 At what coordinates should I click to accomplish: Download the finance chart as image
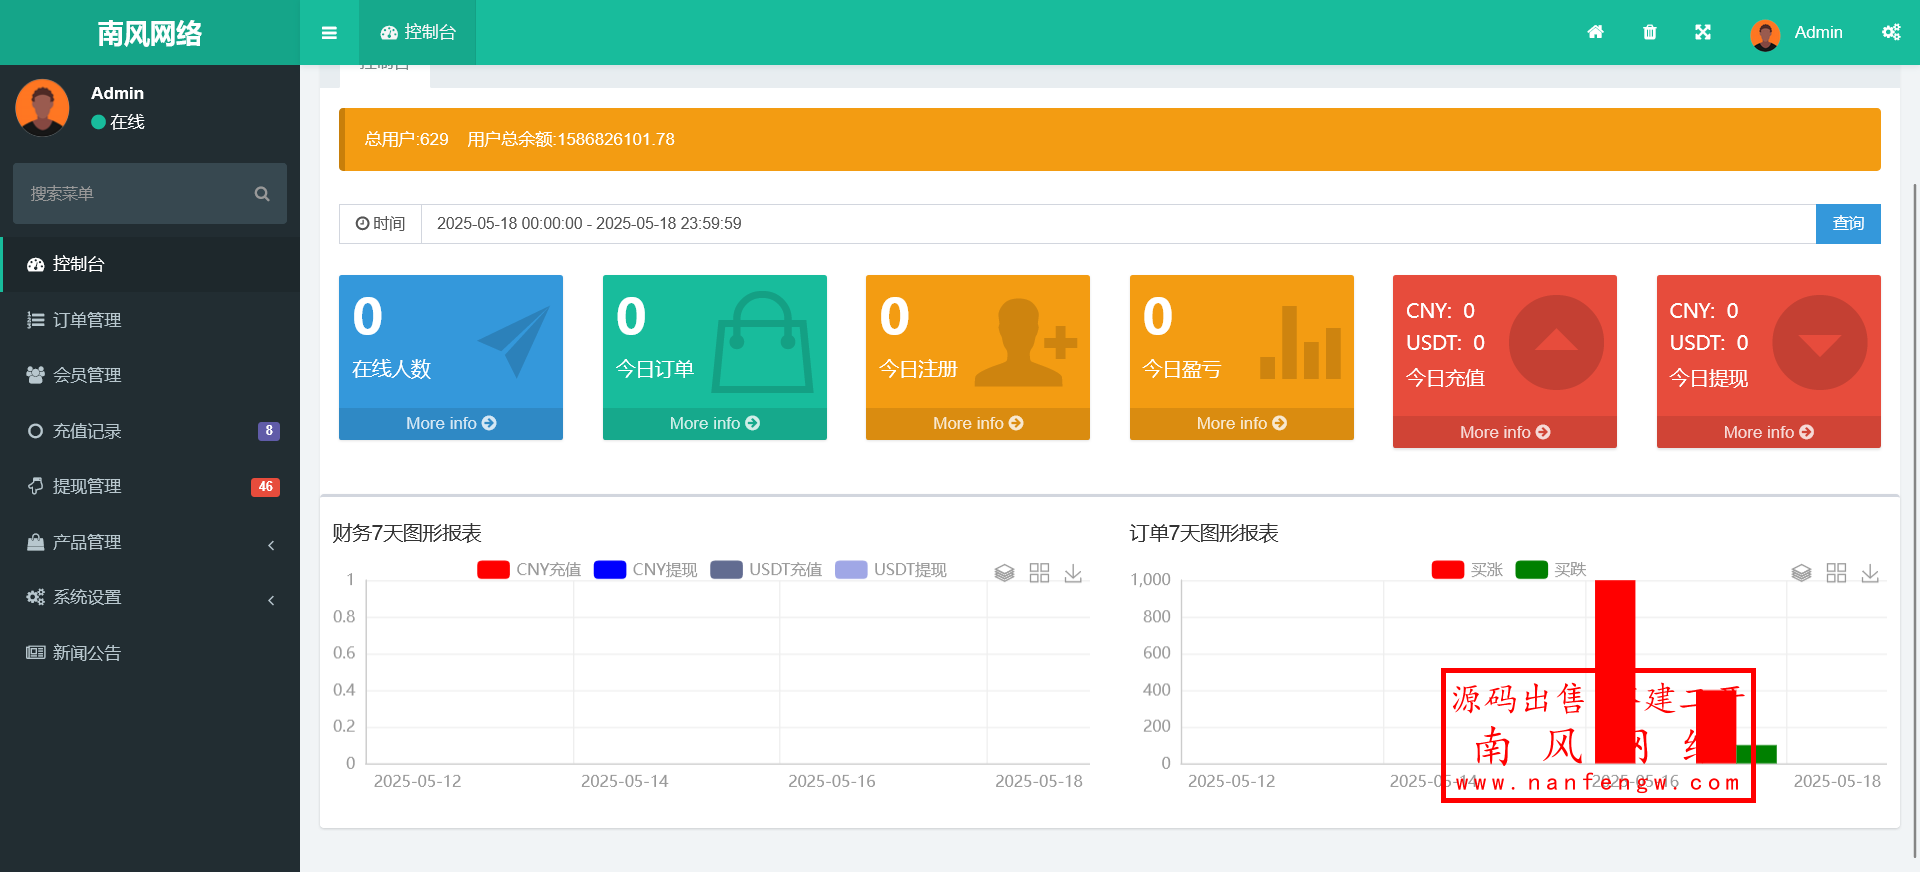(x=1073, y=573)
